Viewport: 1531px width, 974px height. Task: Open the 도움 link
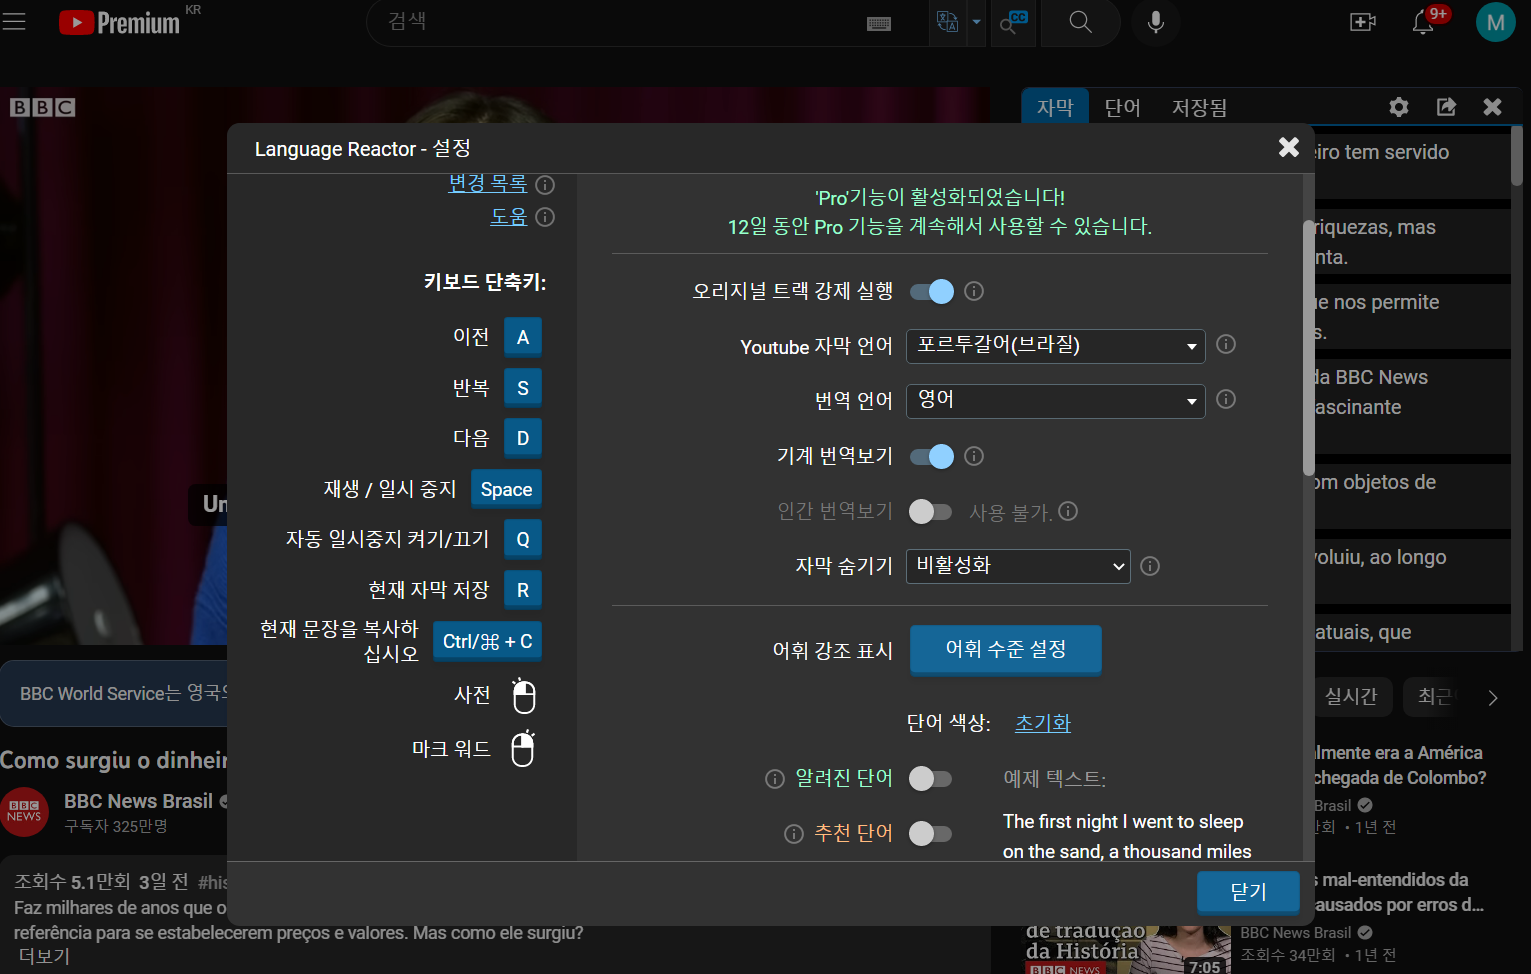(508, 216)
